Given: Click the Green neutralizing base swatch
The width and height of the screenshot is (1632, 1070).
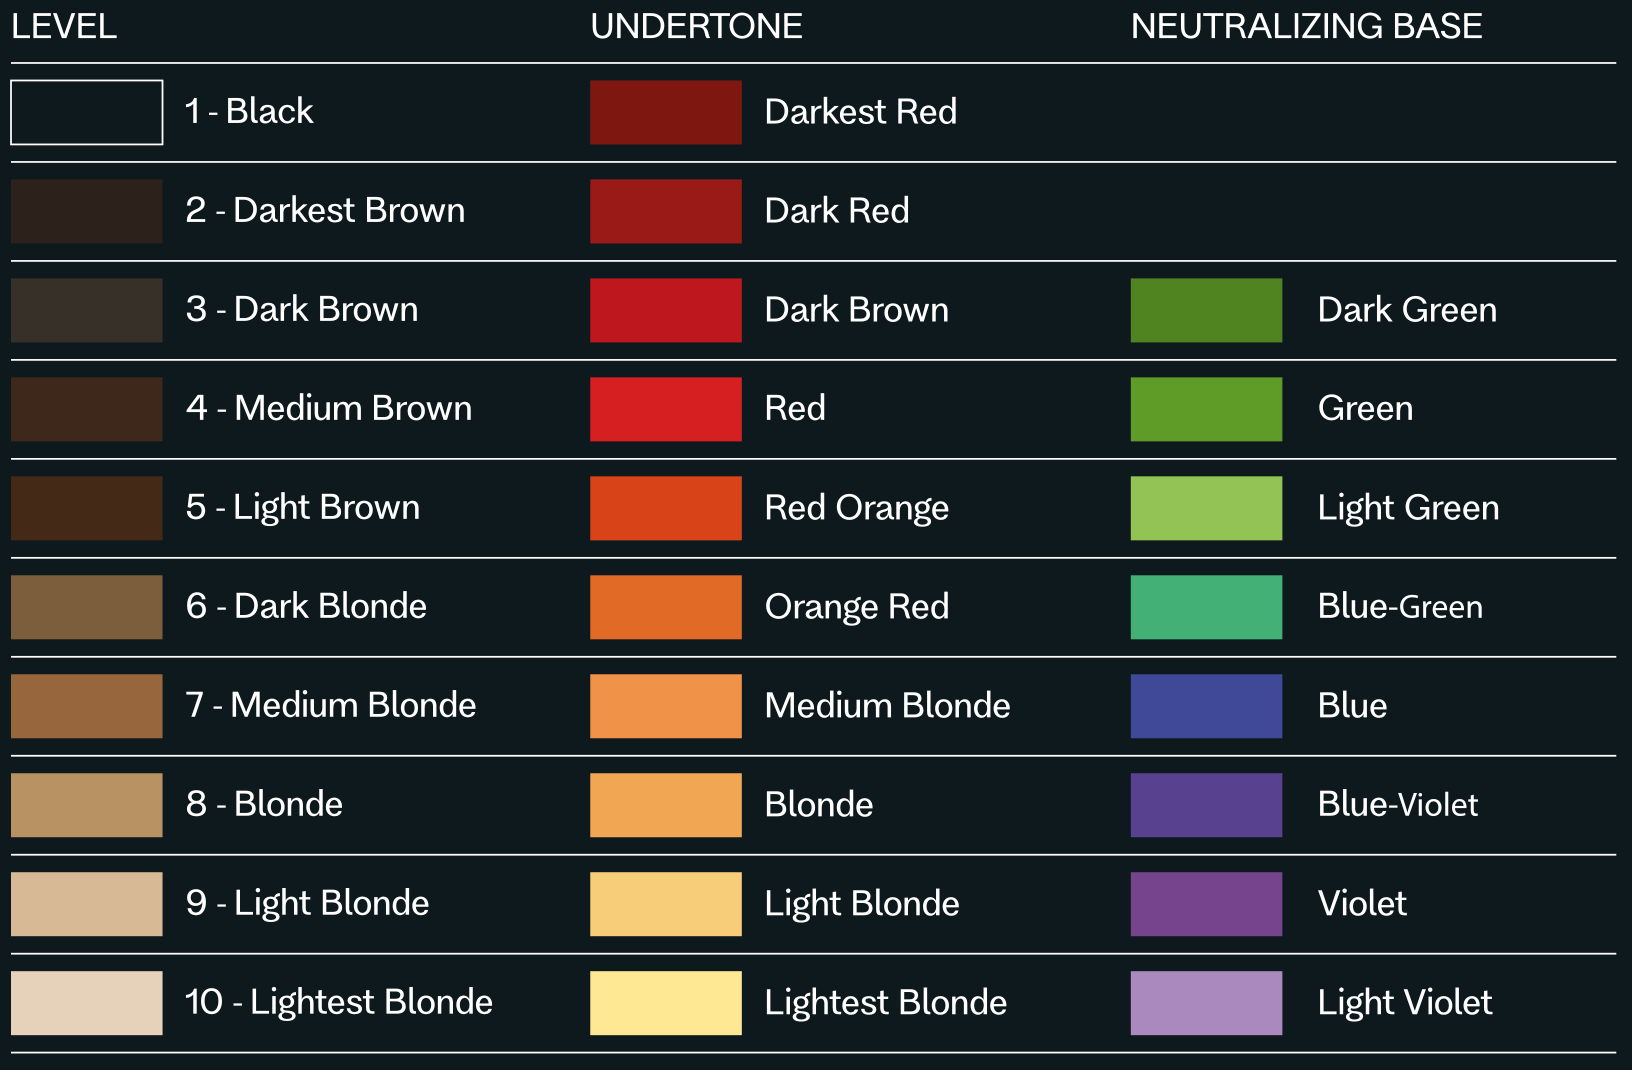Looking at the screenshot, I should pyautogui.click(x=1206, y=409).
